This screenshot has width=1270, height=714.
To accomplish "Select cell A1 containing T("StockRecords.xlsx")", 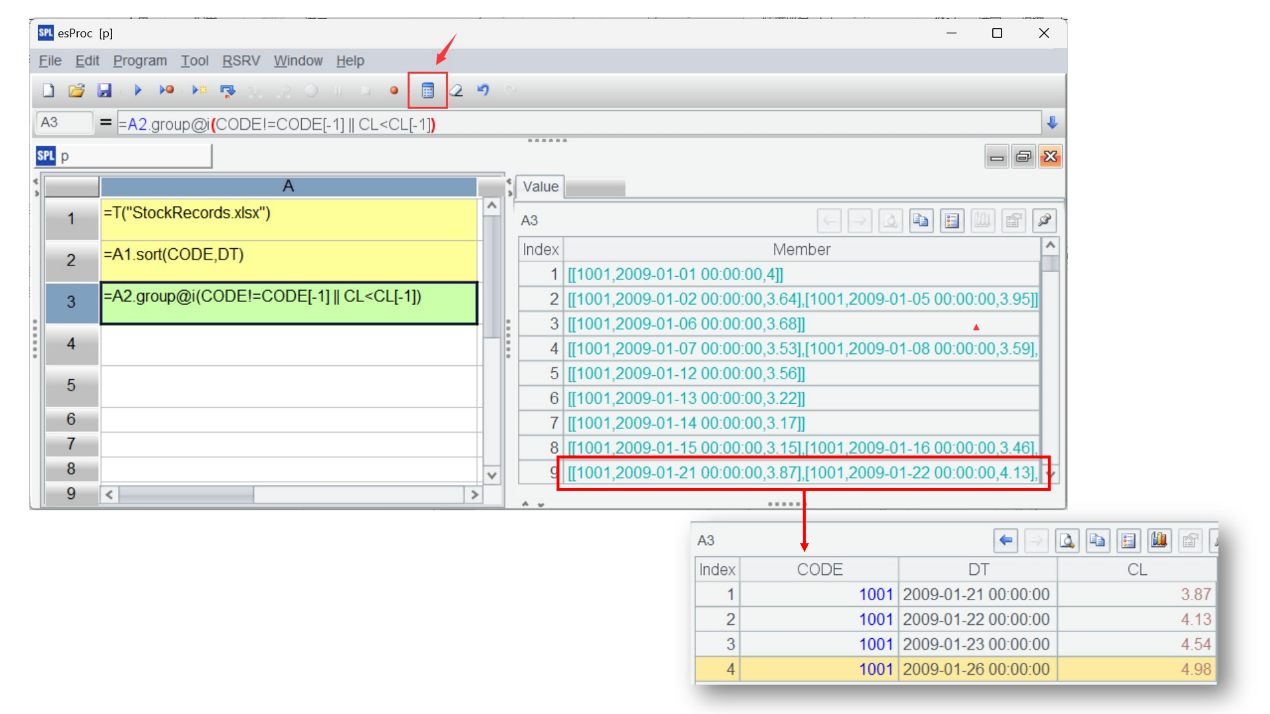I will click(289, 218).
